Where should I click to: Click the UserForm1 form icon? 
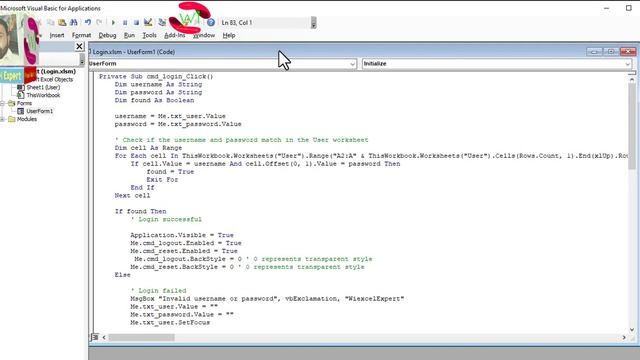[x=20, y=111]
